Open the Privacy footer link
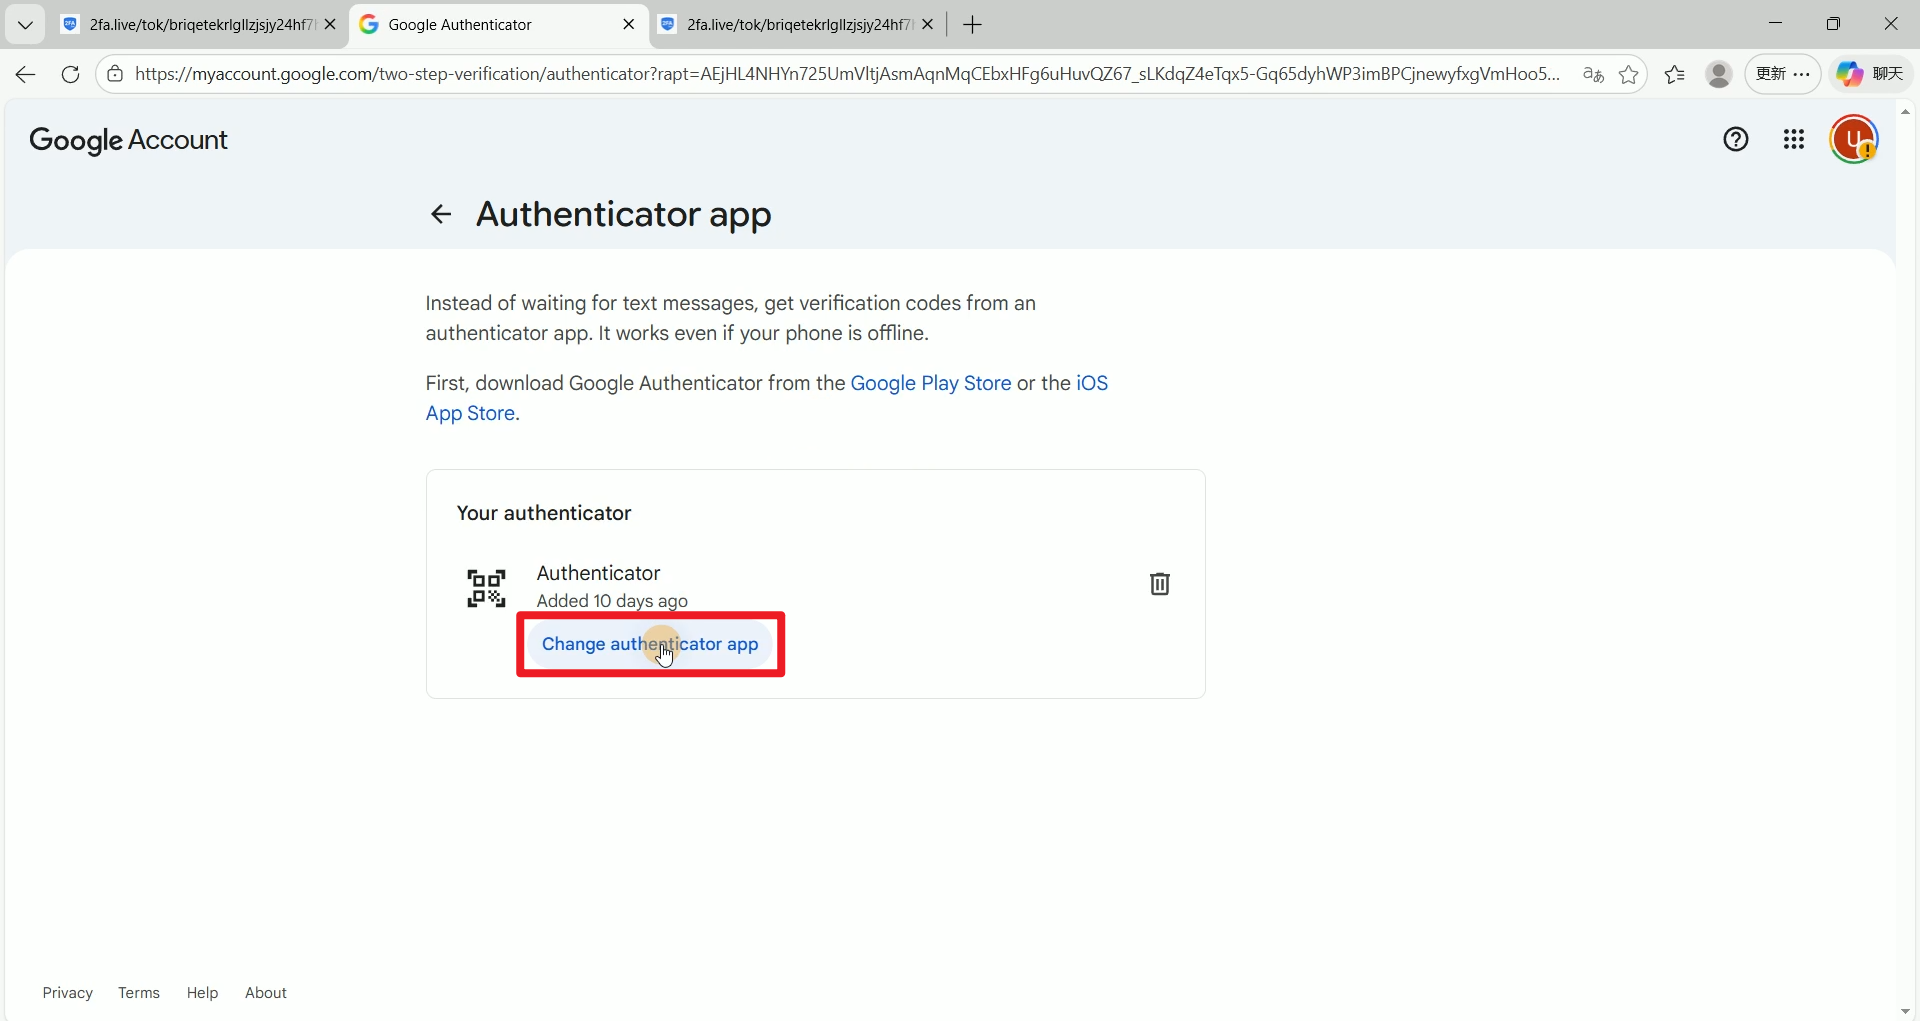Viewport: 1920px width, 1021px height. pyautogui.click(x=67, y=993)
